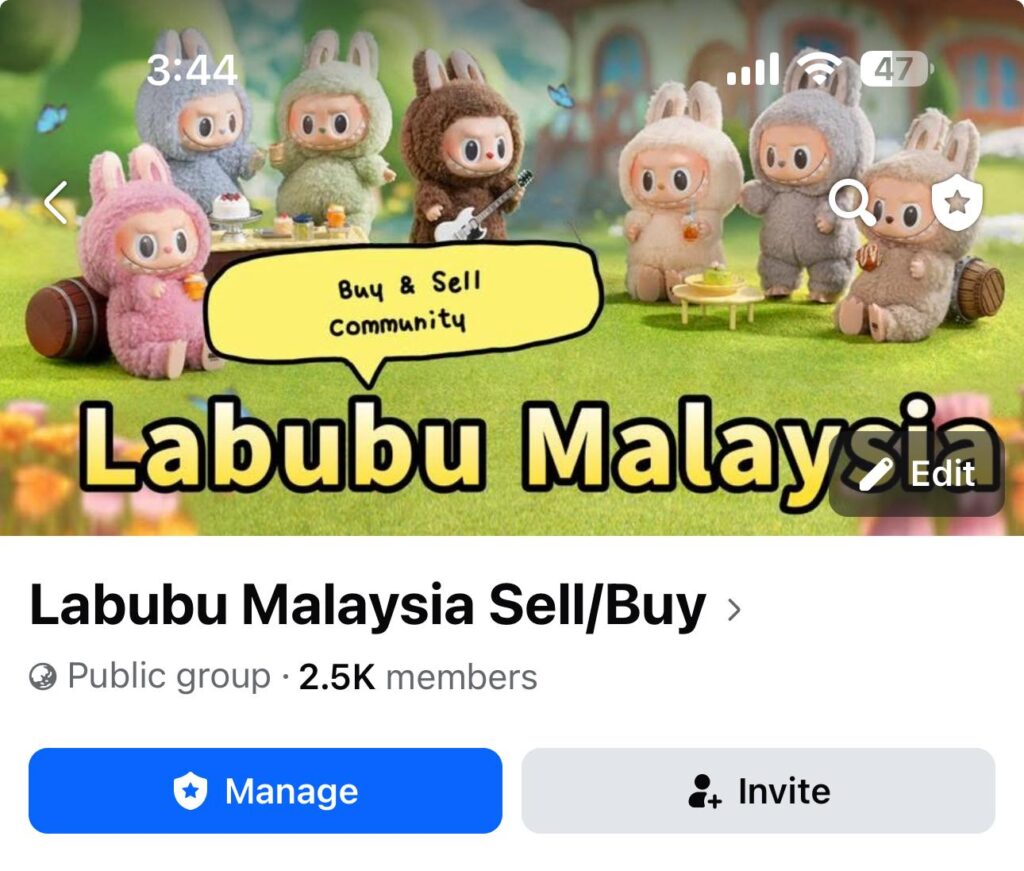
Task: Tap the 3:44 clock in status bar
Action: coord(191,70)
